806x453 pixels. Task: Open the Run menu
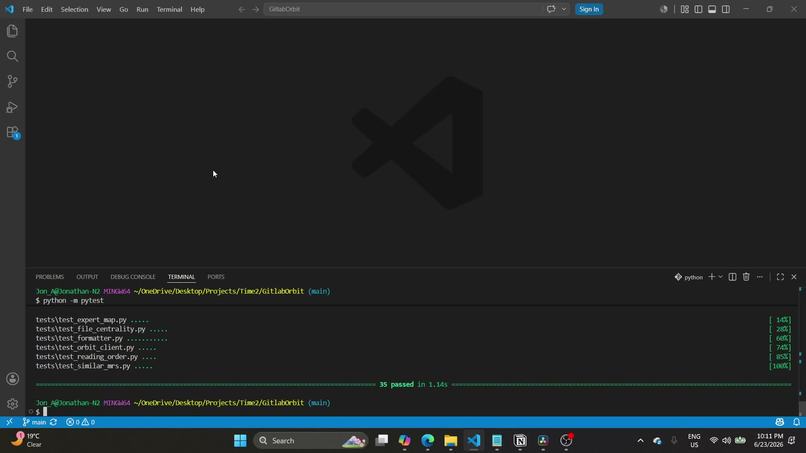click(142, 9)
